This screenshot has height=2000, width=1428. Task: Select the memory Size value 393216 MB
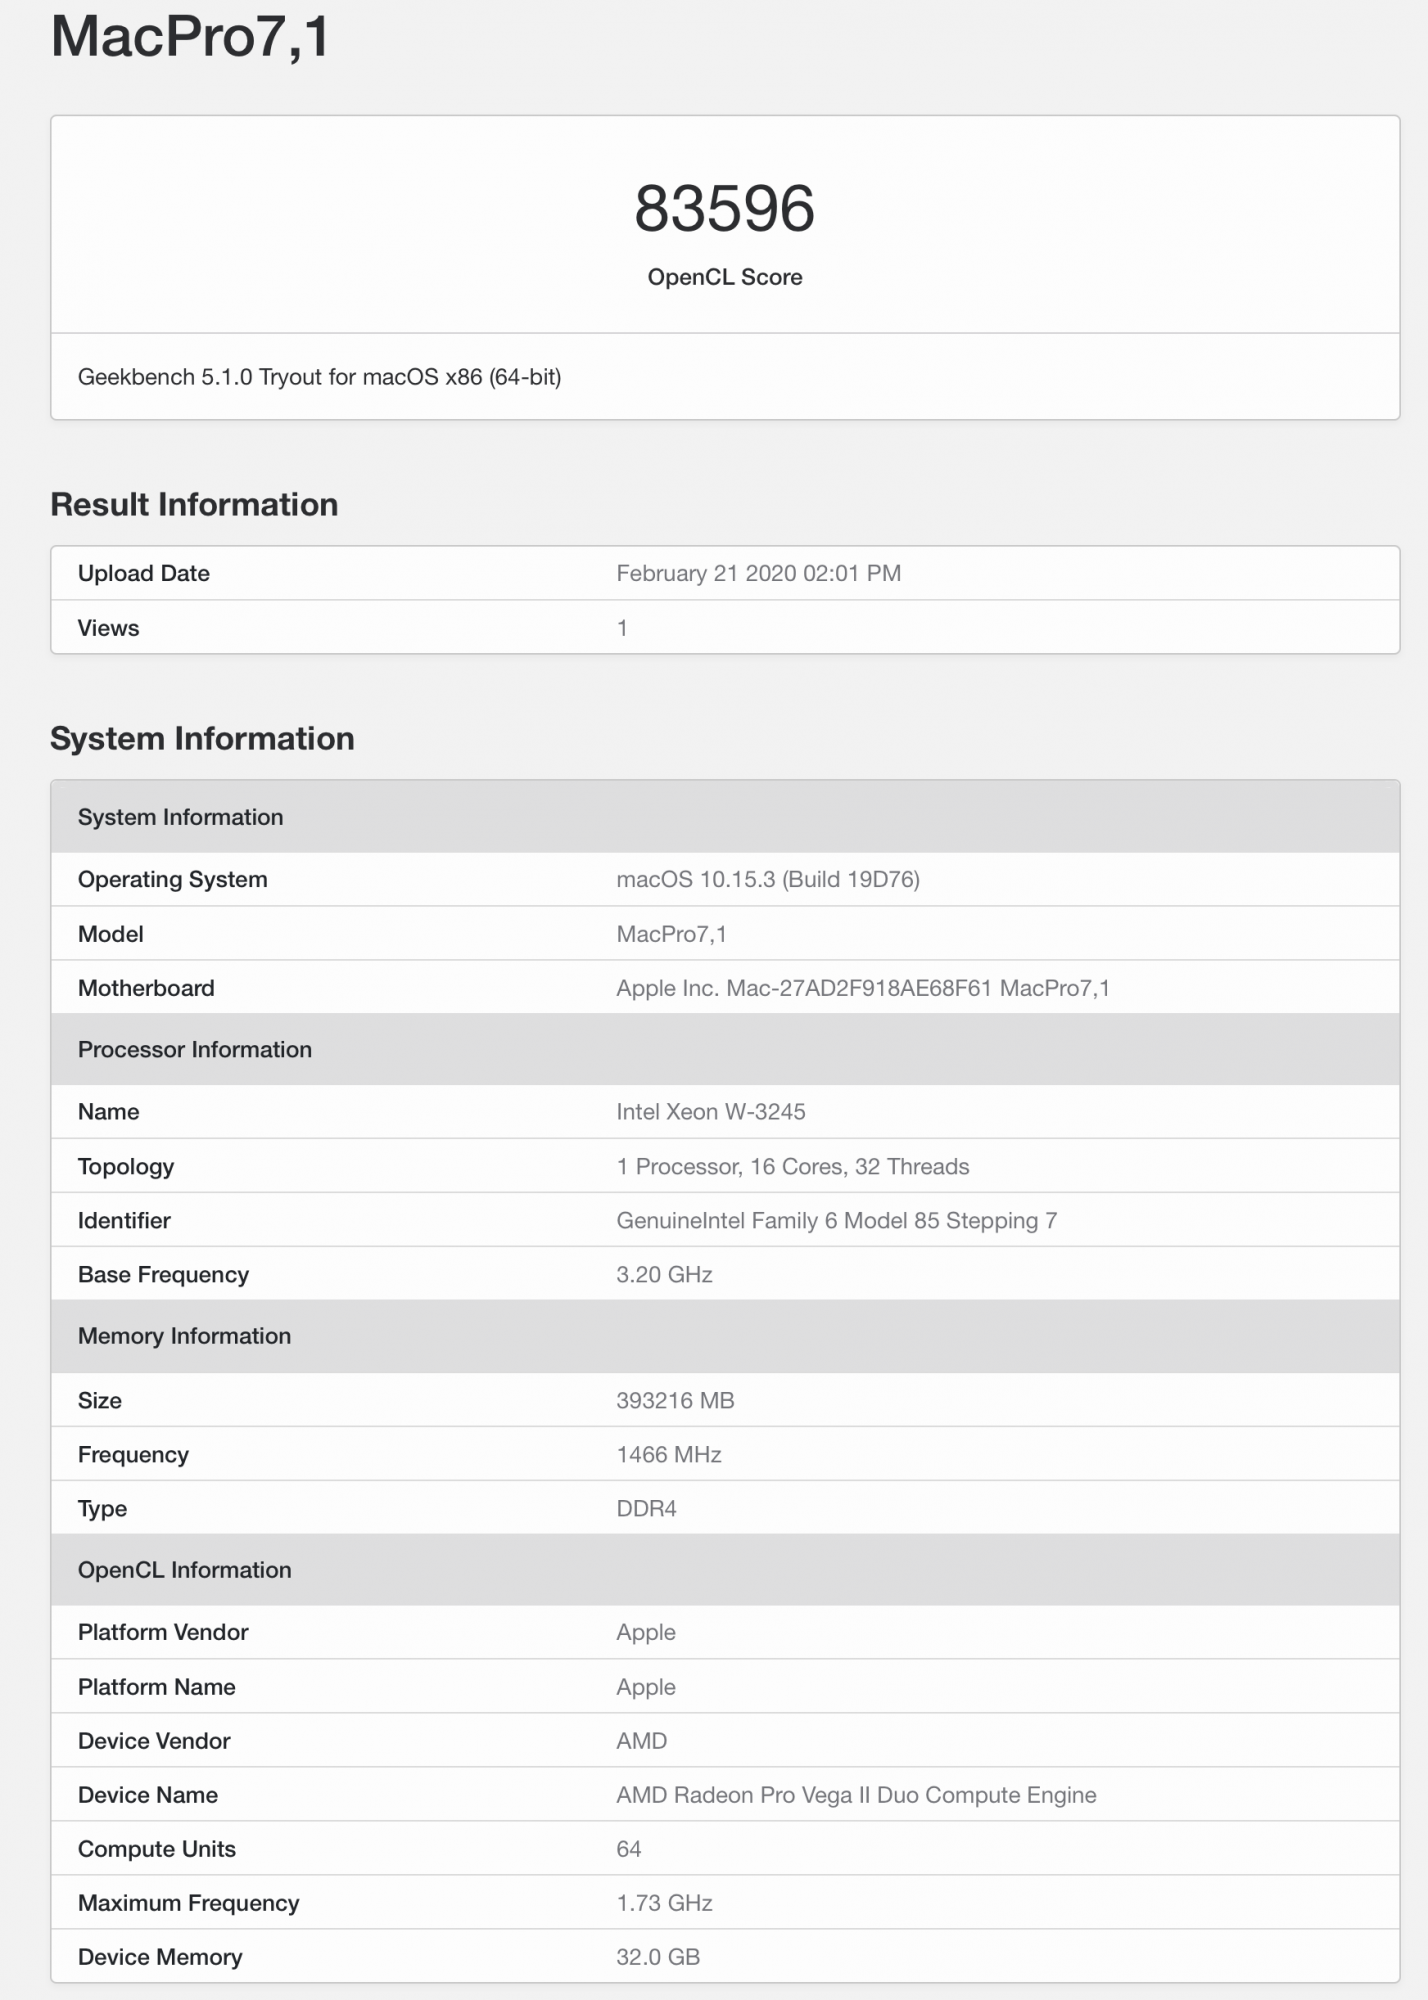click(675, 1400)
